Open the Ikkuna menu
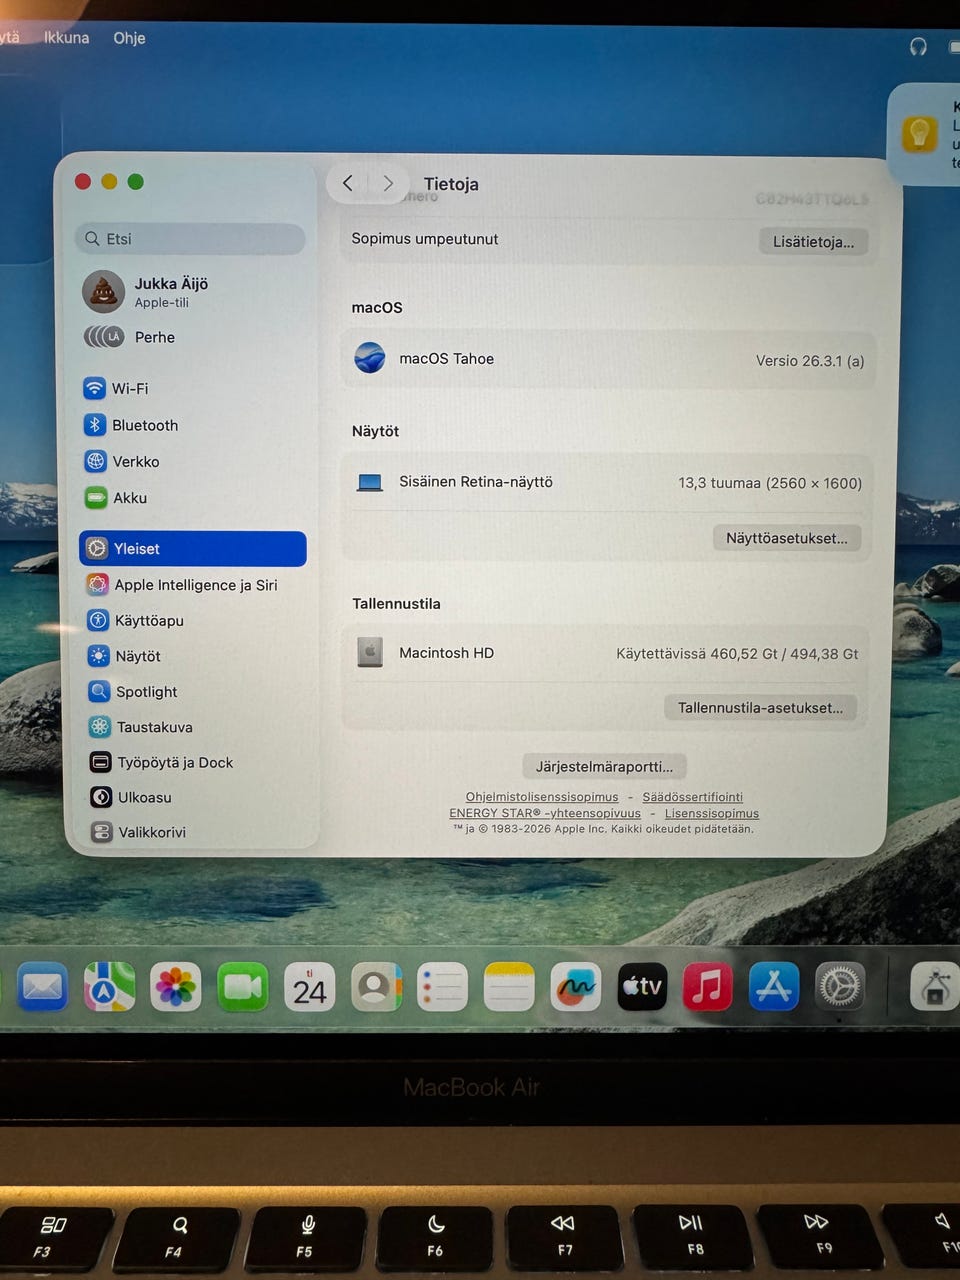Screen dimensions: 960x1280 [66, 37]
